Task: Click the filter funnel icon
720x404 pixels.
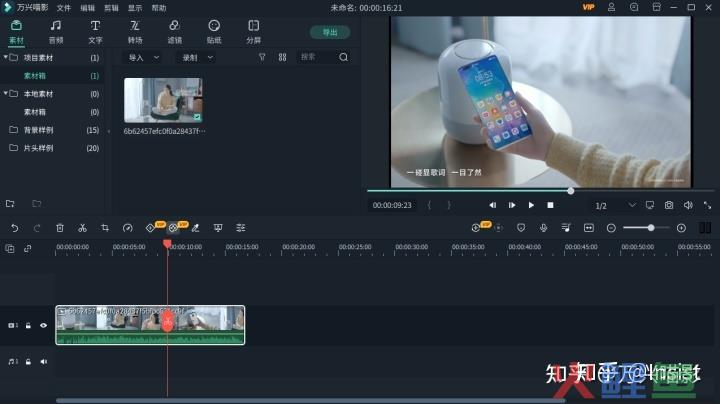Action: point(262,57)
